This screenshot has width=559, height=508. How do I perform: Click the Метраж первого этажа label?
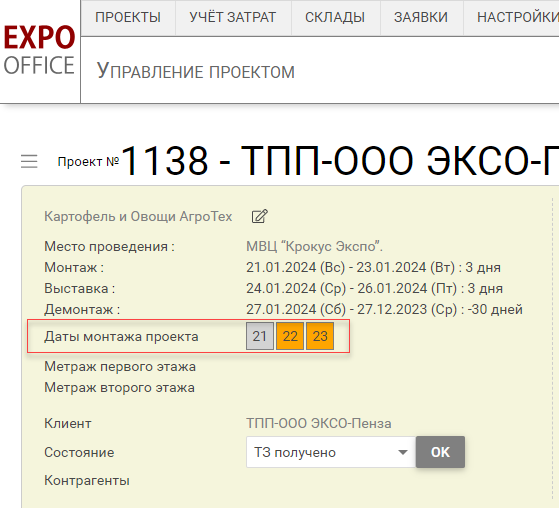tap(120, 366)
